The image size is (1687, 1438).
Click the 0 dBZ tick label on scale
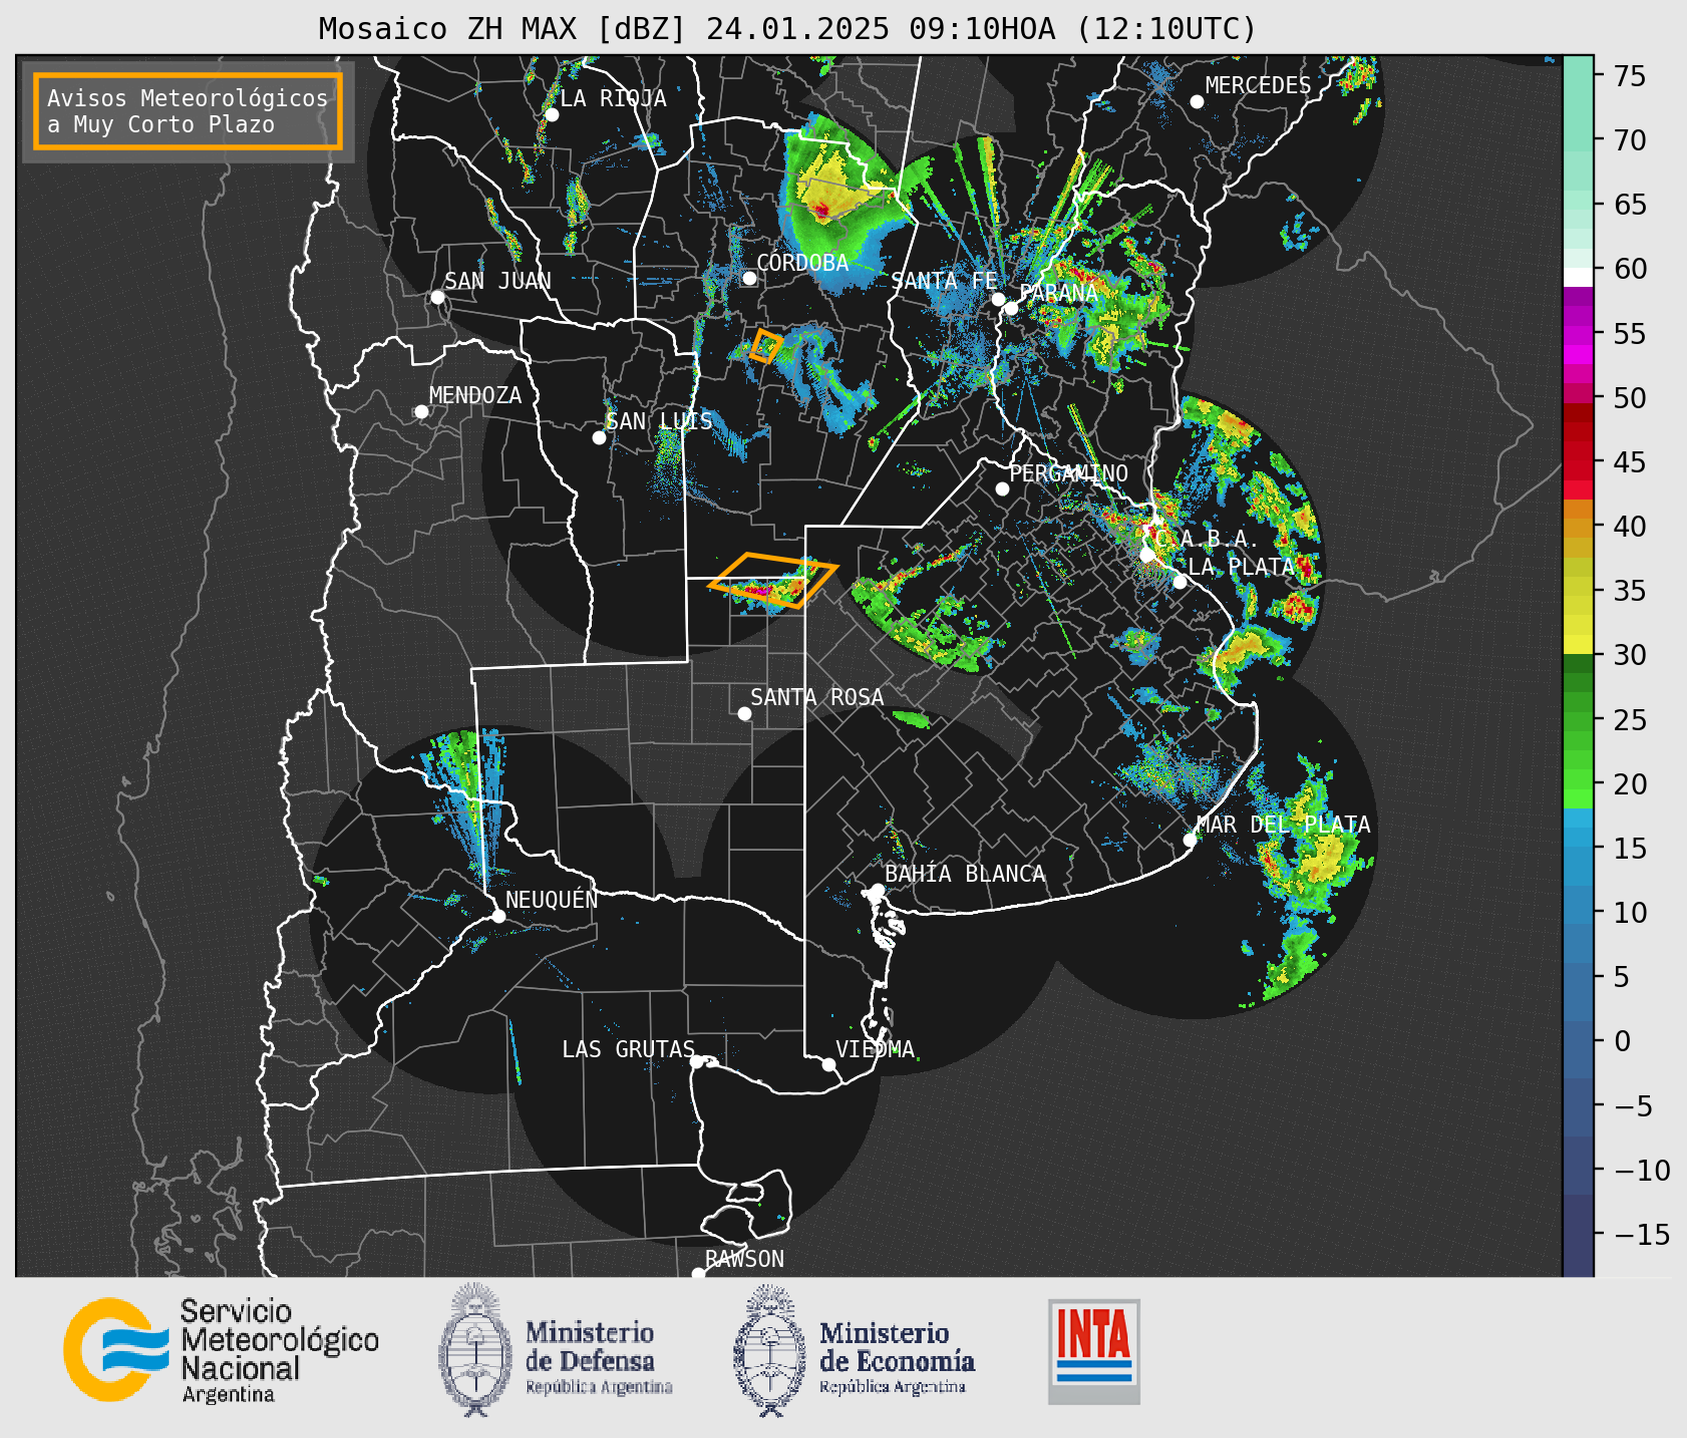click(x=1623, y=1041)
